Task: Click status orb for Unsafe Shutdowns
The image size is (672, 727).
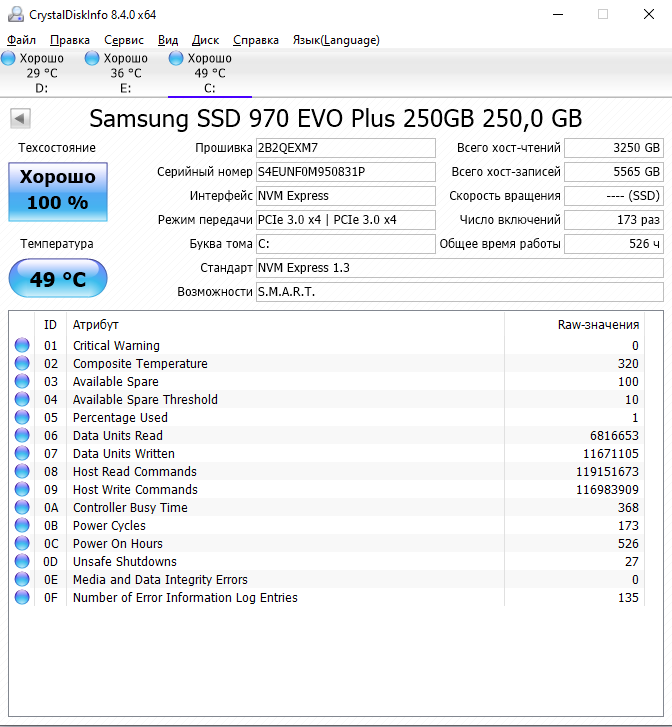Action: point(22,561)
